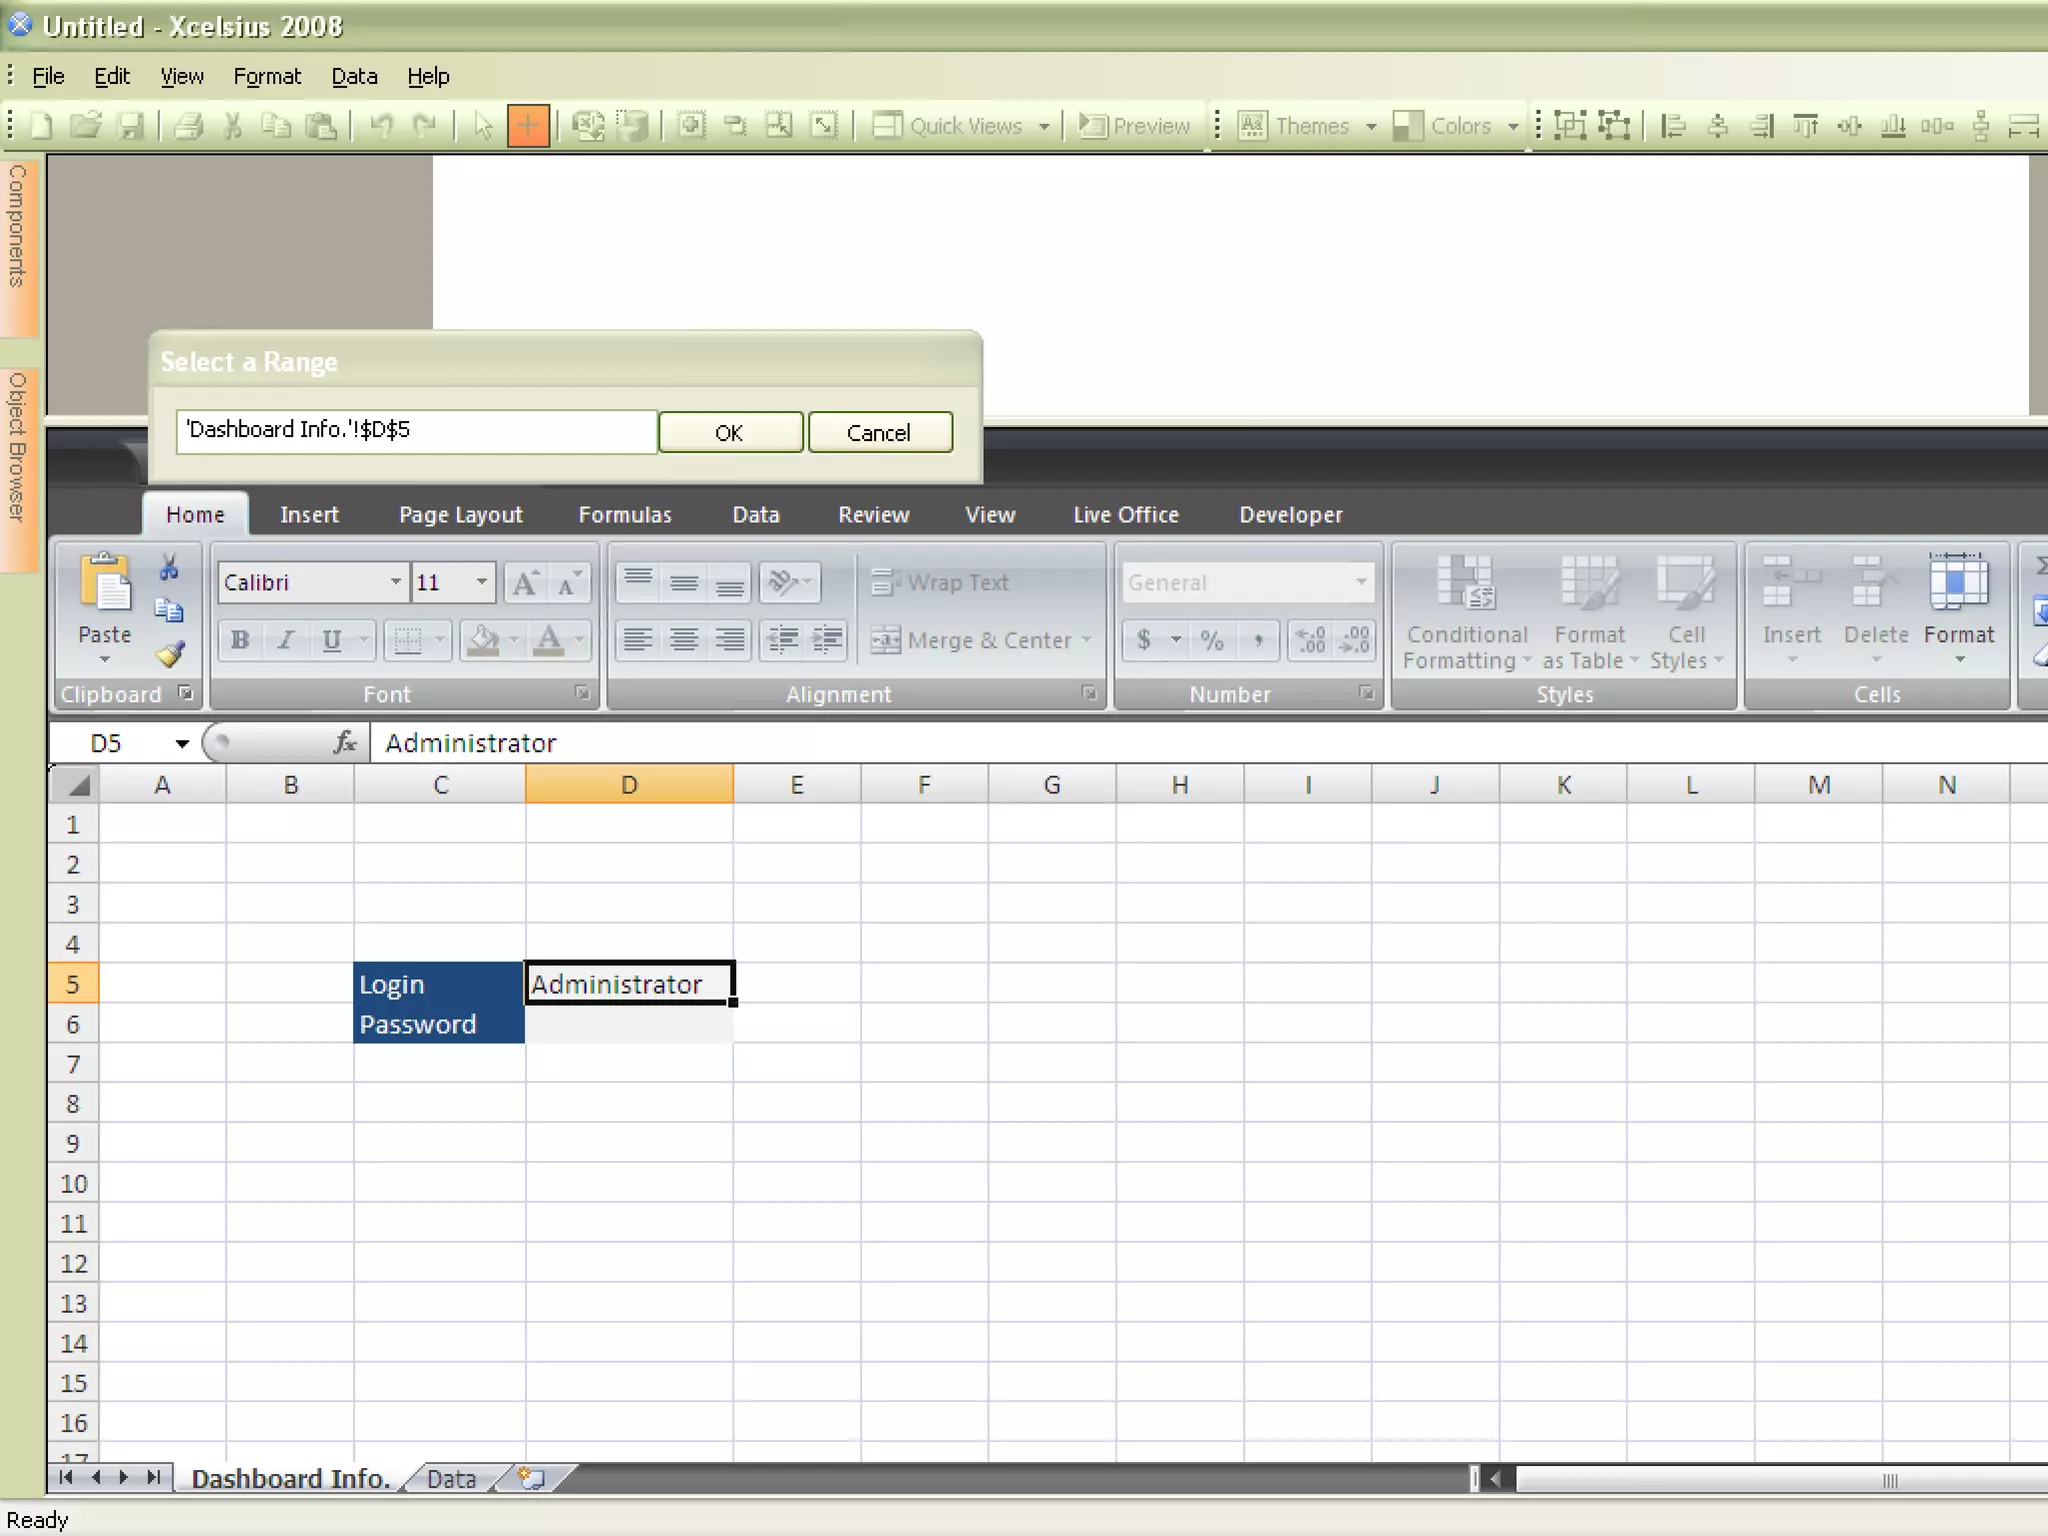Screen dimensions: 2048x1536
Task: Click the Fill Color paint bucket
Action: (x=484, y=640)
